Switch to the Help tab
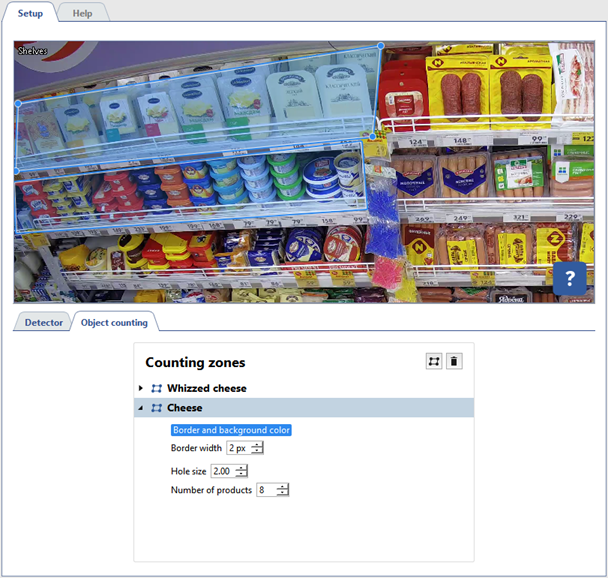This screenshot has width=608, height=578. coord(82,13)
